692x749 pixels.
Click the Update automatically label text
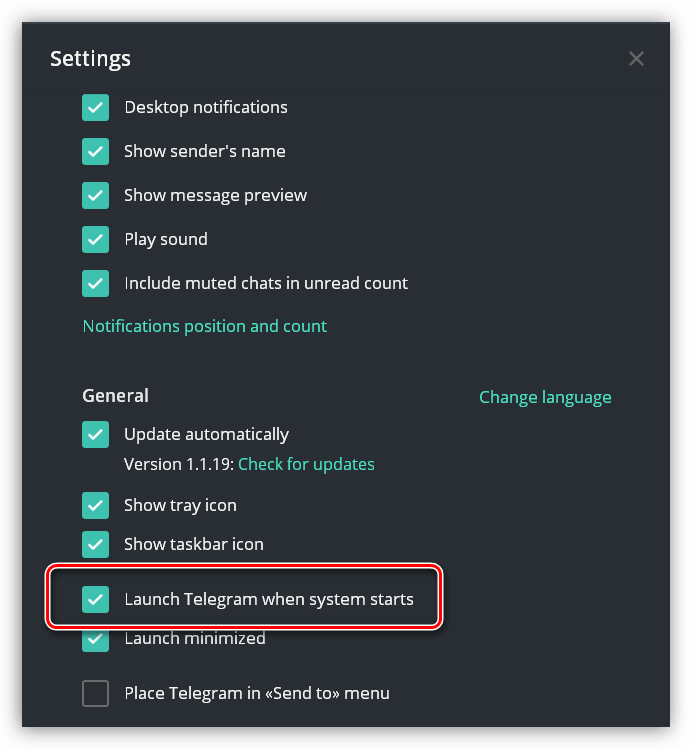[x=206, y=434]
